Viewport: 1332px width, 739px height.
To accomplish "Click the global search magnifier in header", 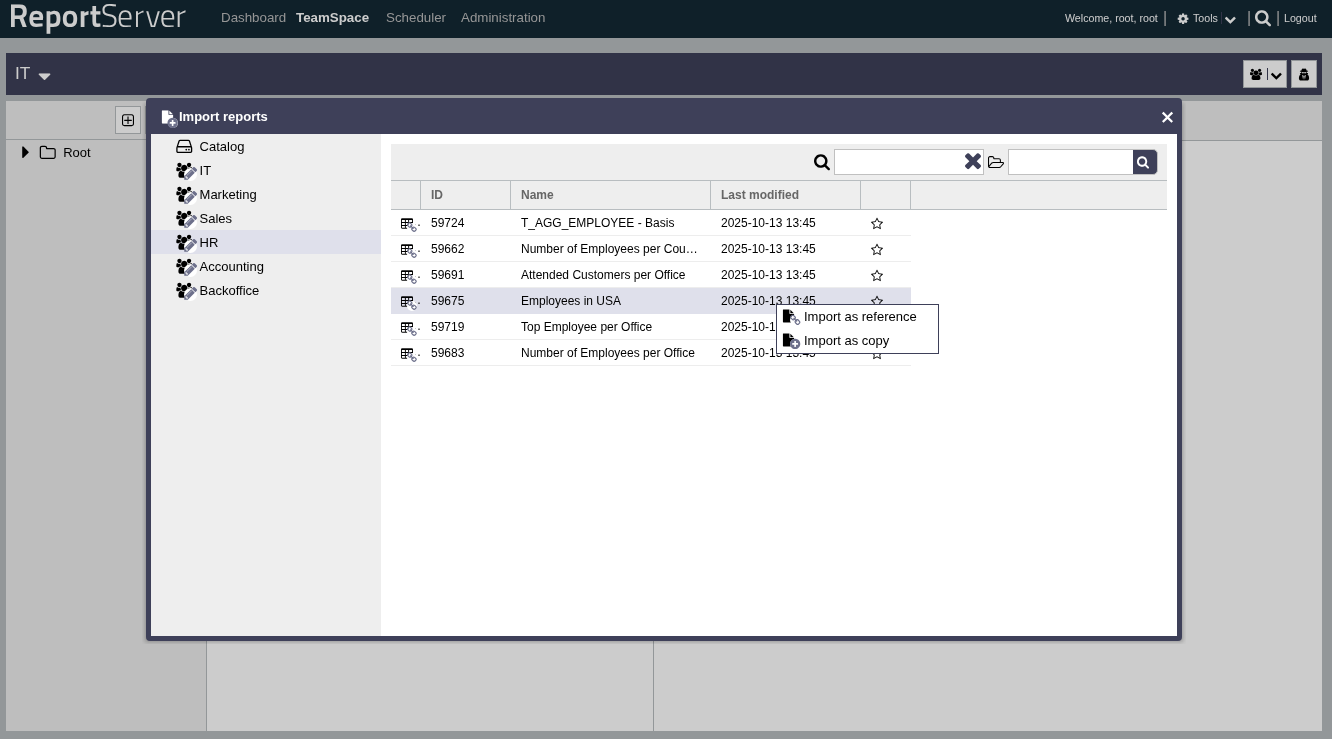I will coord(1263,18).
